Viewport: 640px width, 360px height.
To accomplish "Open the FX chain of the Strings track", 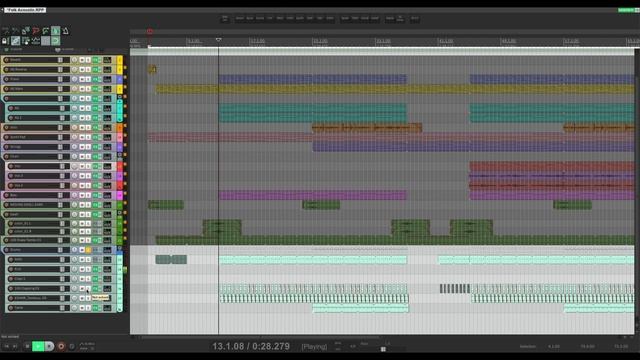I will coord(96,147).
